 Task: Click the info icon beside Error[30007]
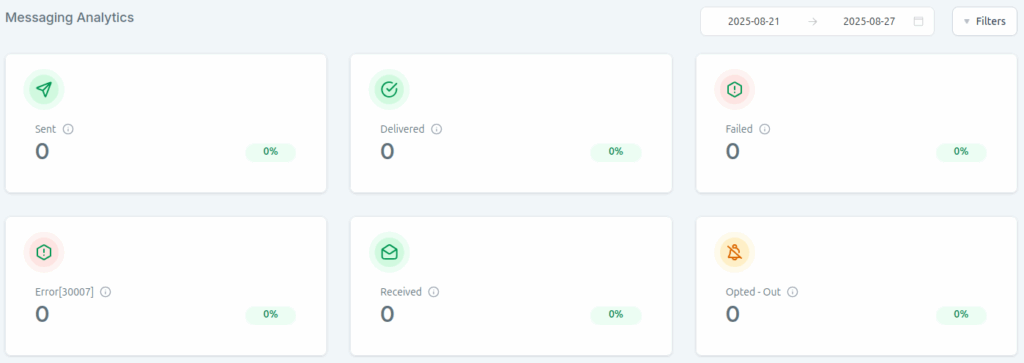[106, 292]
